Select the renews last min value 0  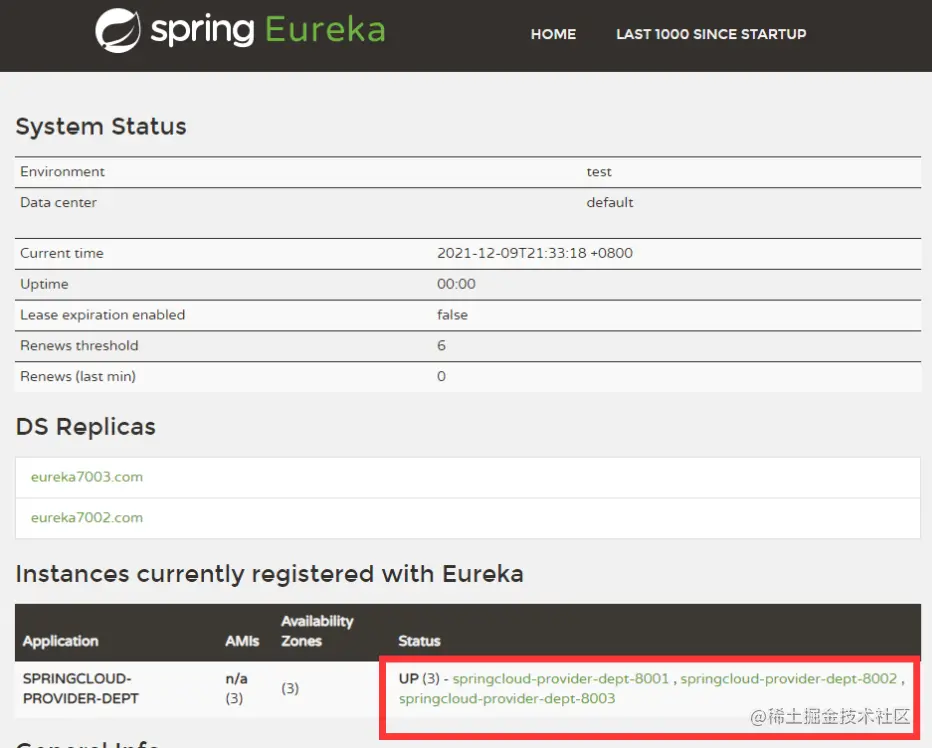point(441,376)
